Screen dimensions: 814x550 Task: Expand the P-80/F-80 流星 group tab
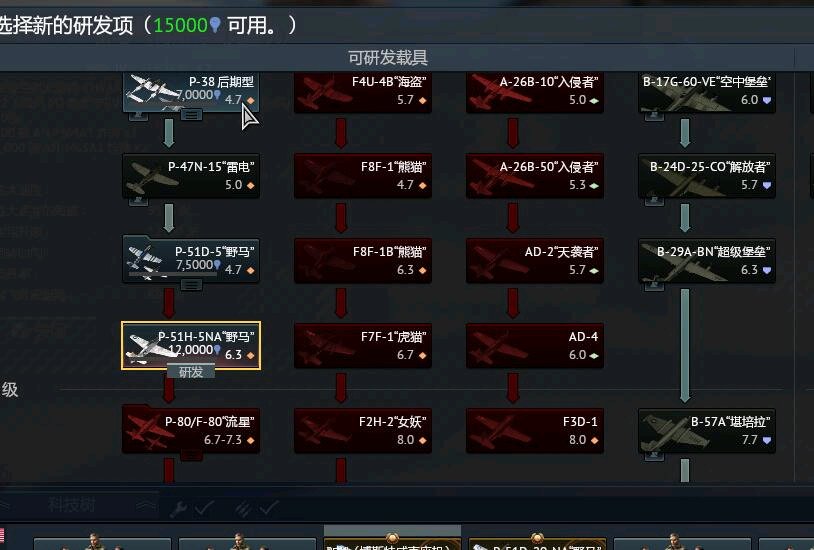coord(191,455)
